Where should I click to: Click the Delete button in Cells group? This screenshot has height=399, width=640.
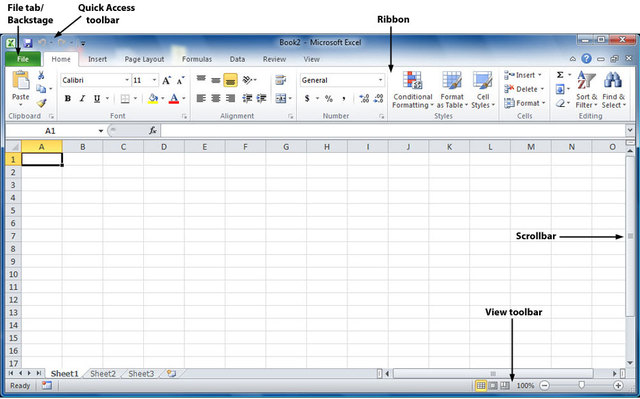524,89
